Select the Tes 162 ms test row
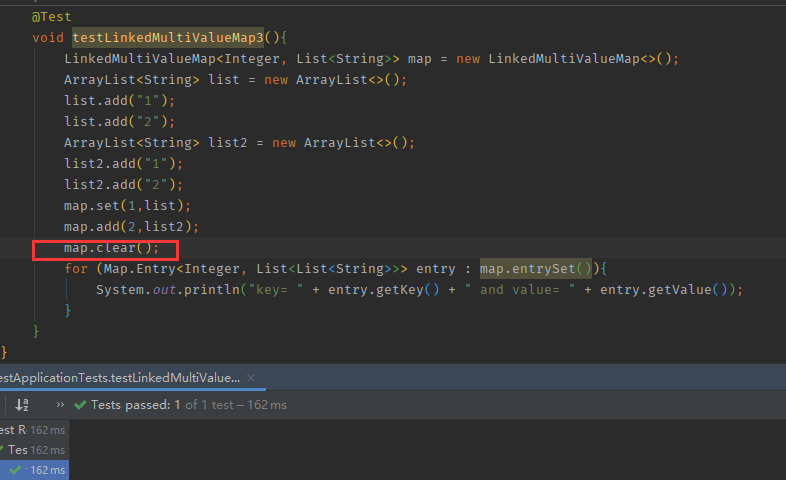 [34, 450]
